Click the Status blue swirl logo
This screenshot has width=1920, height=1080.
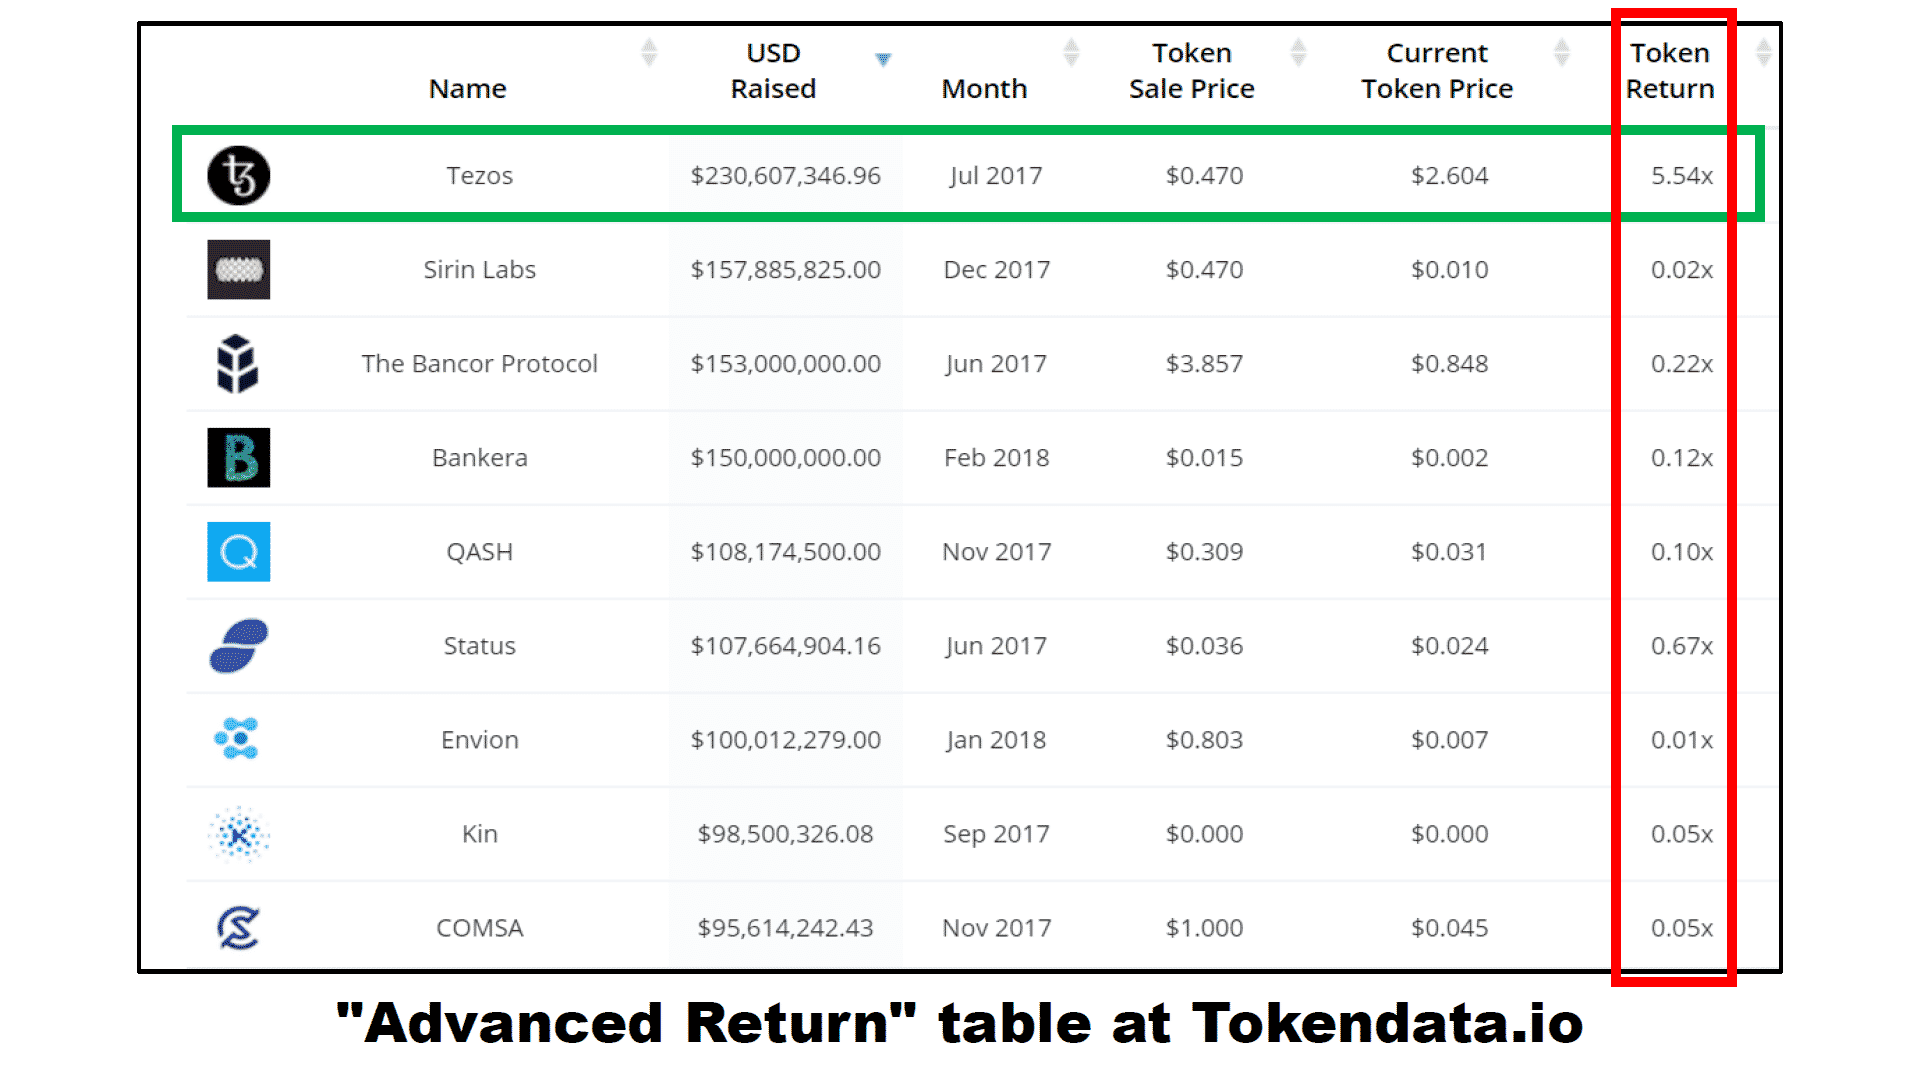pyautogui.click(x=238, y=645)
